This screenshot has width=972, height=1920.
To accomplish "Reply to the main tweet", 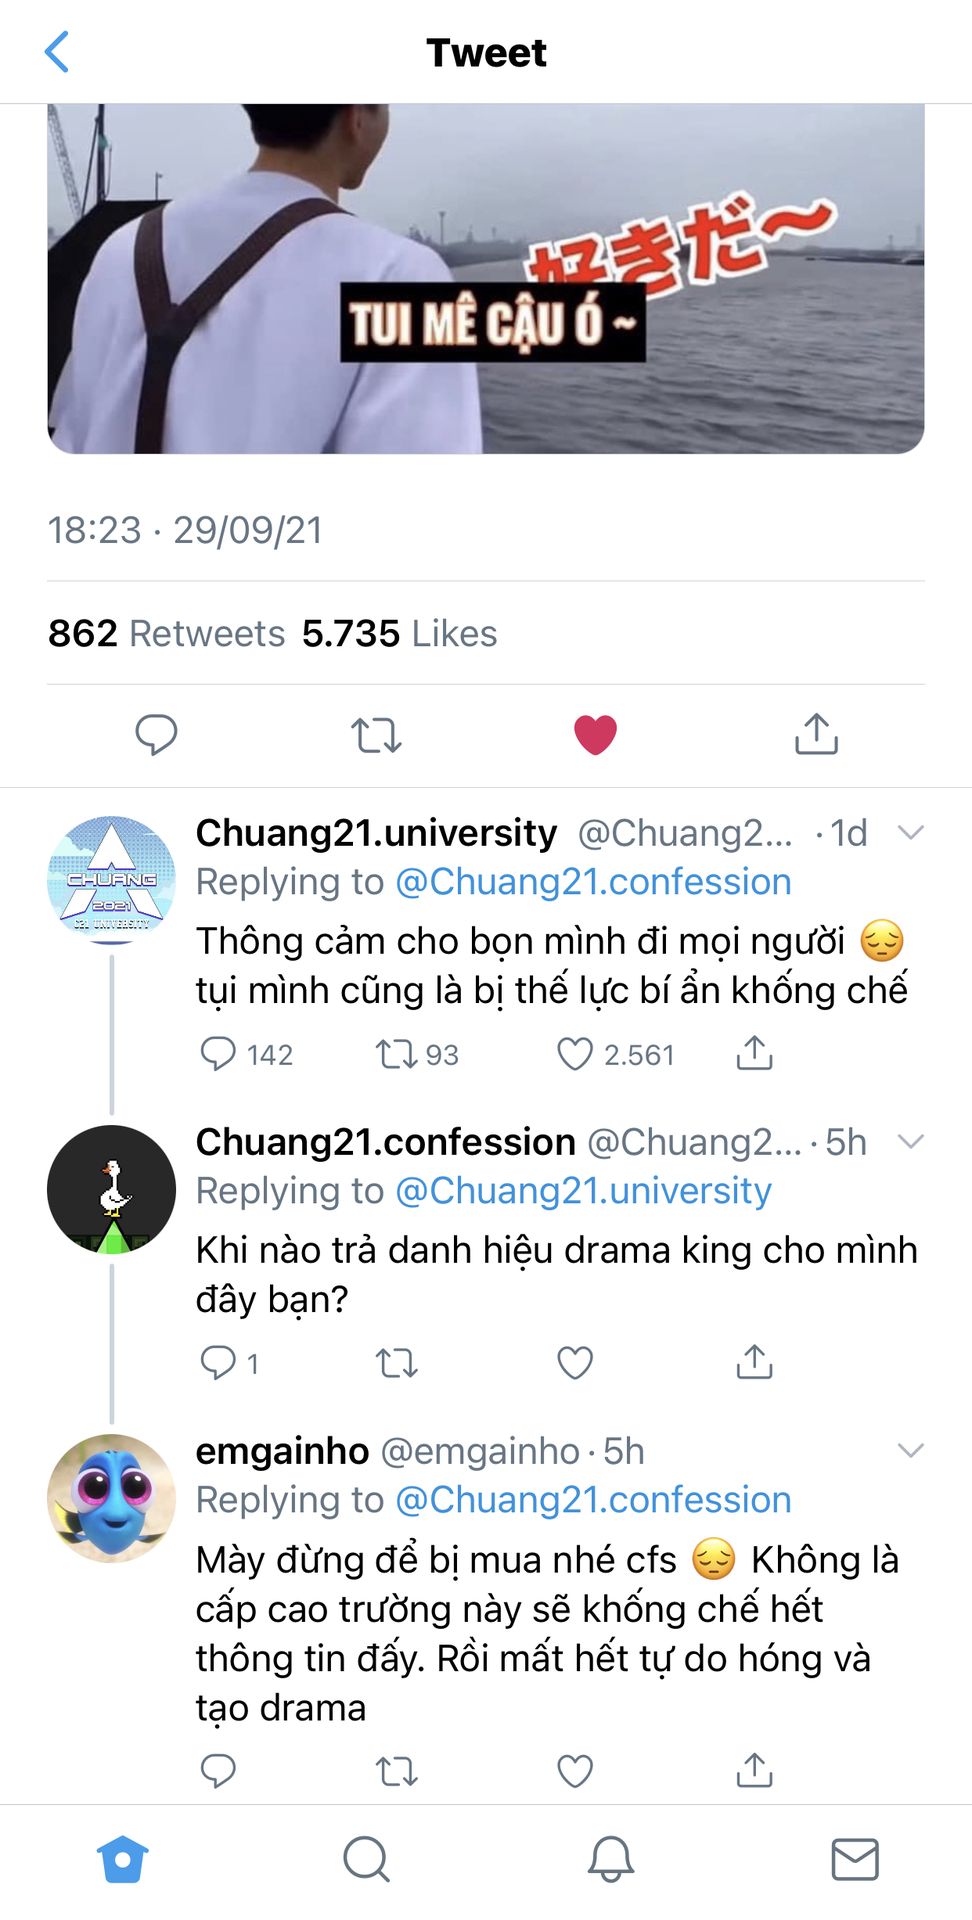I will 156,735.
